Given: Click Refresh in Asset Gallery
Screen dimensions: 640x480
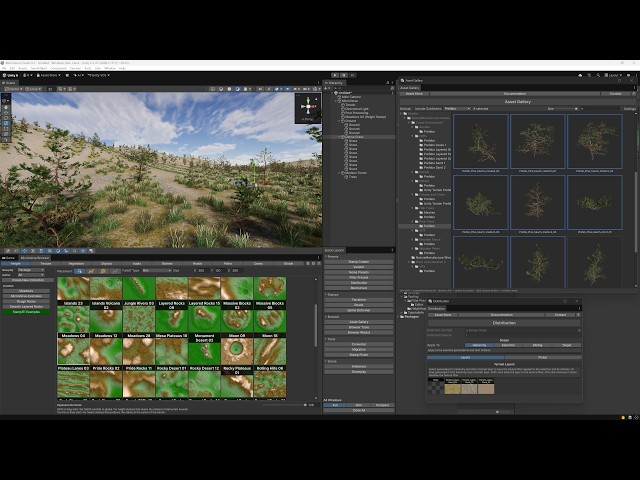Looking at the screenshot, I should coord(405,109).
